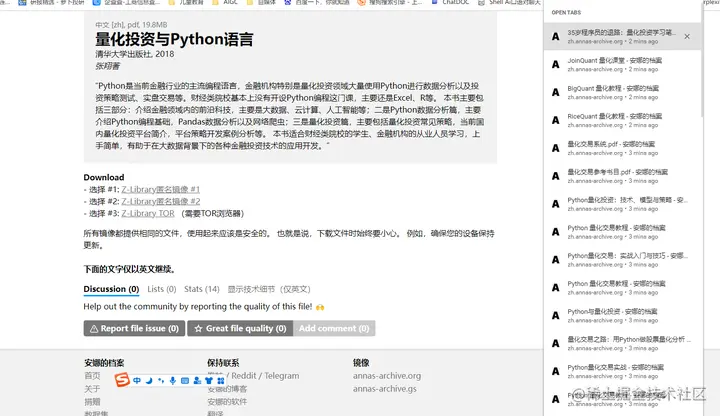Open the ChatDOC bookmark
The height and width of the screenshot is (416, 720).
pos(450,2)
